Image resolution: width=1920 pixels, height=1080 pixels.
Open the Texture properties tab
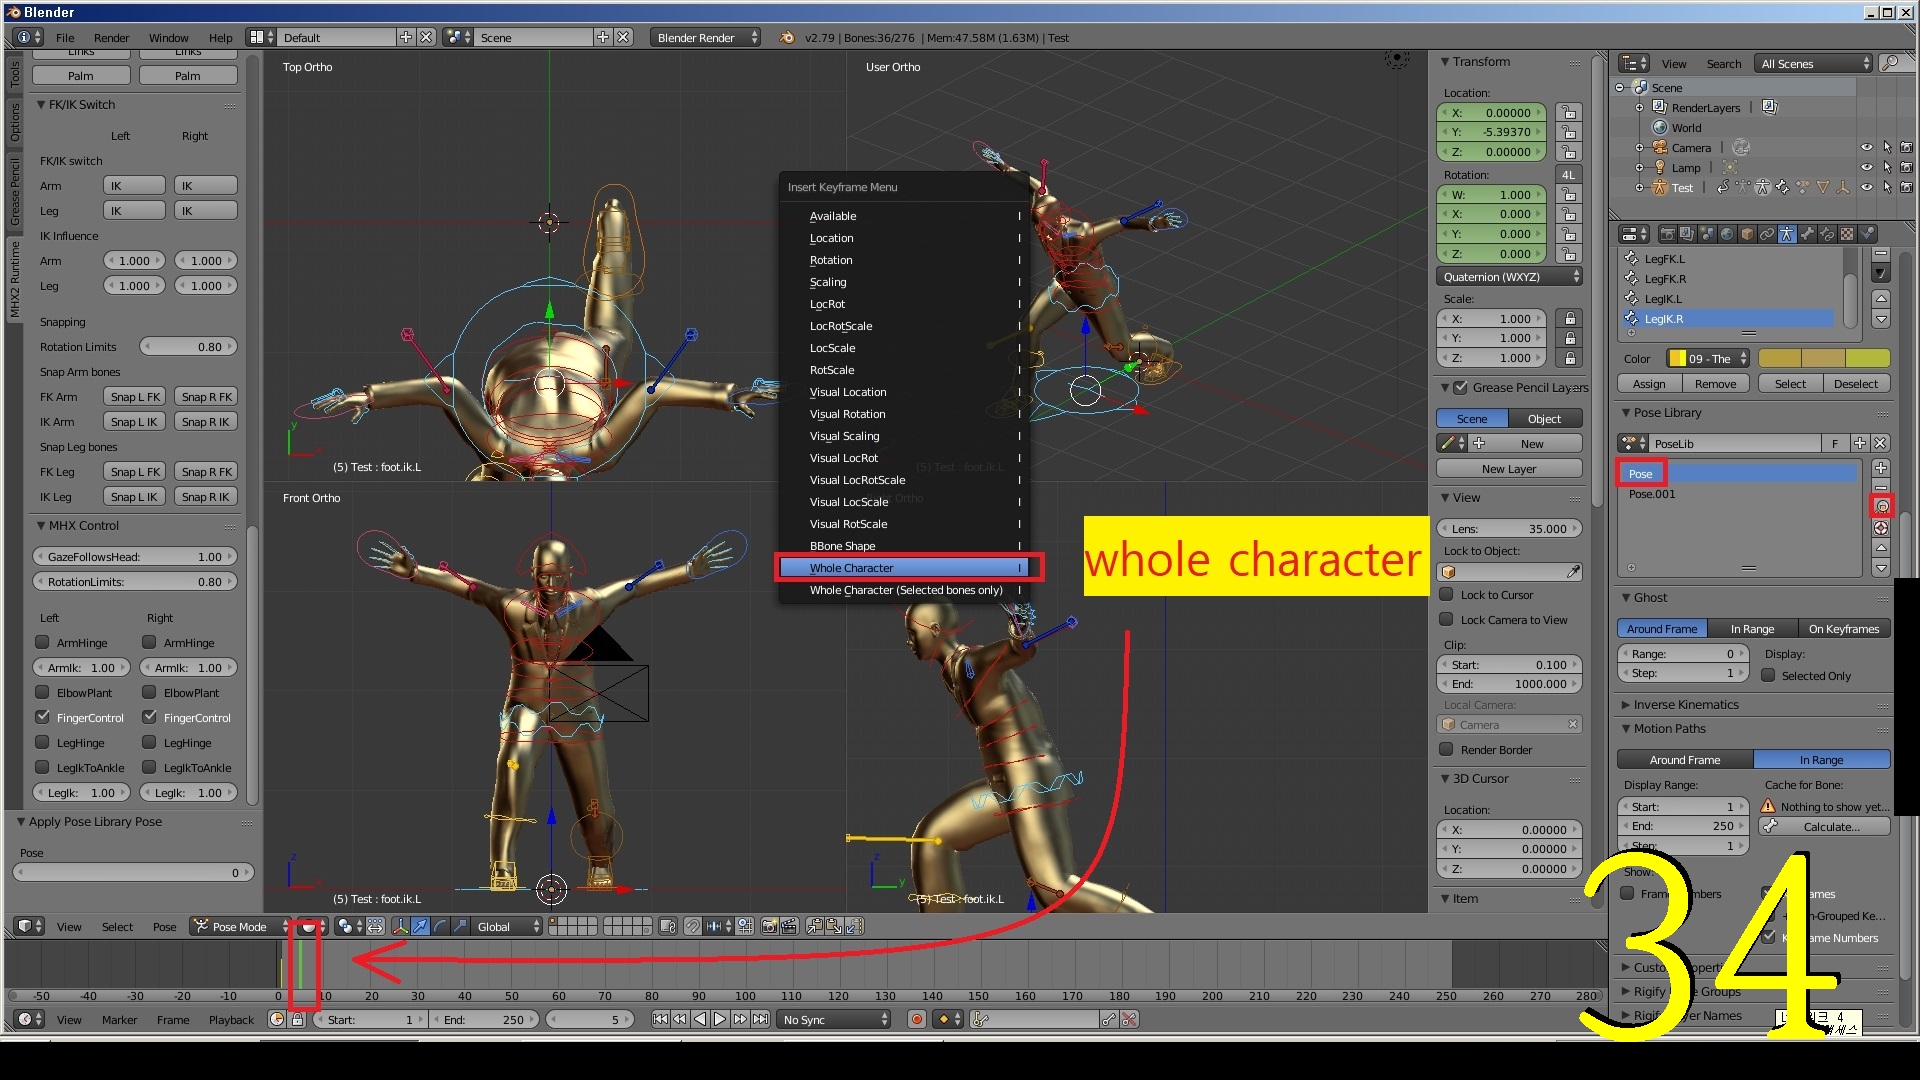pos(1847,234)
